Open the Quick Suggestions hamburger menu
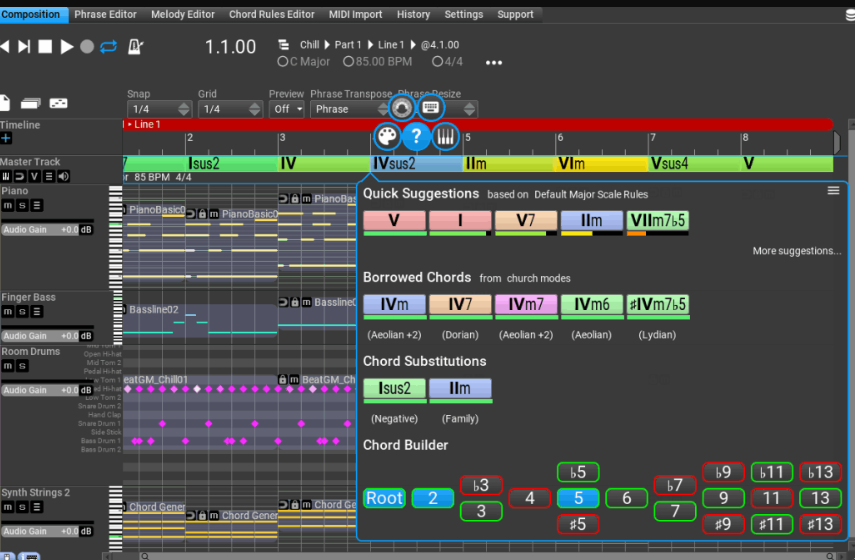 point(833,190)
